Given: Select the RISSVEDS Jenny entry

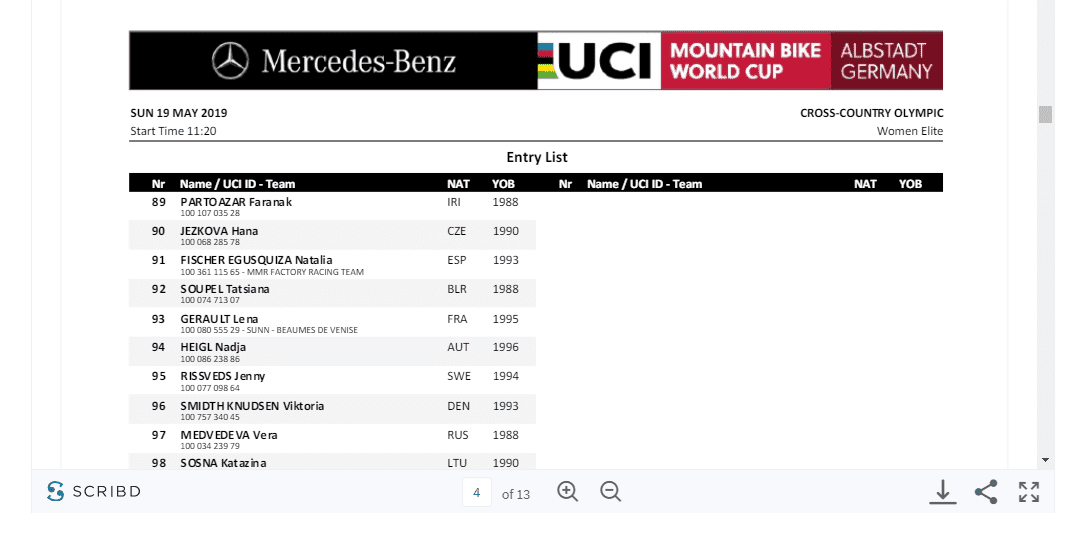Looking at the screenshot, I should (223, 377).
